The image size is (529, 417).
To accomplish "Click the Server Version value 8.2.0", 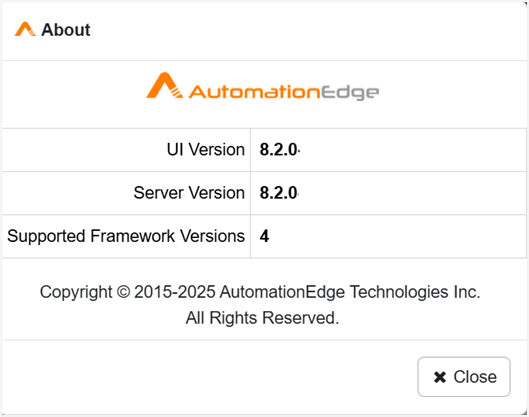I will 279,193.
